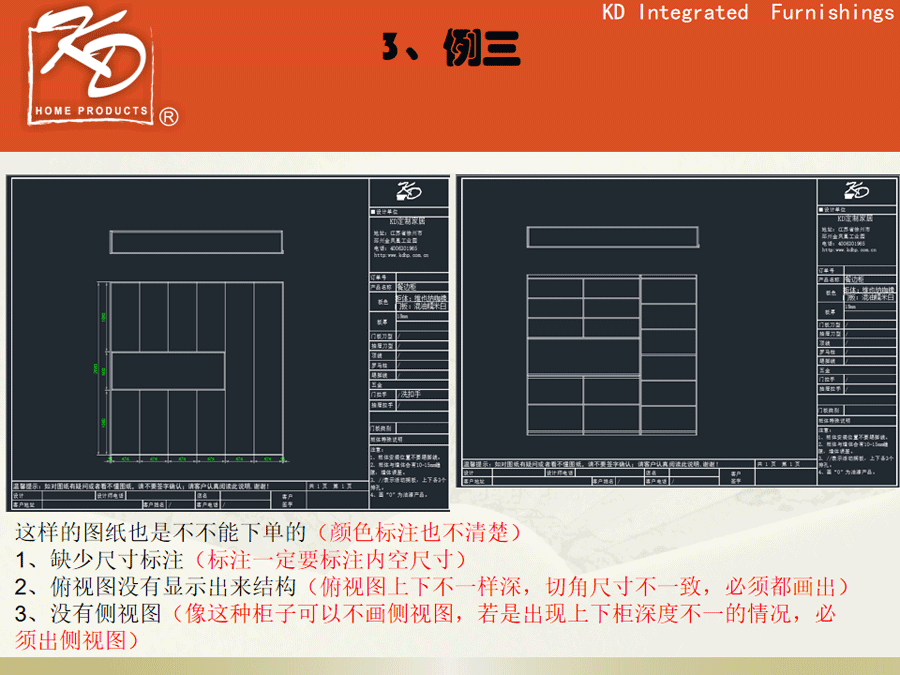Screen dimensions: 900x675
Task: Select the KD logo in right drawing's title block
Action: tap(856, 191)
